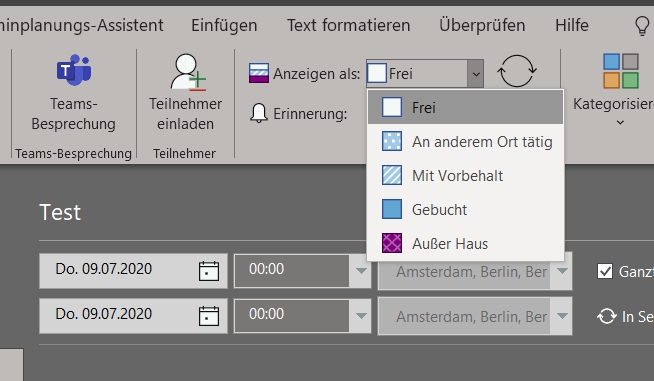Collapse the Anzeigen als dropdown arrow

475,74
